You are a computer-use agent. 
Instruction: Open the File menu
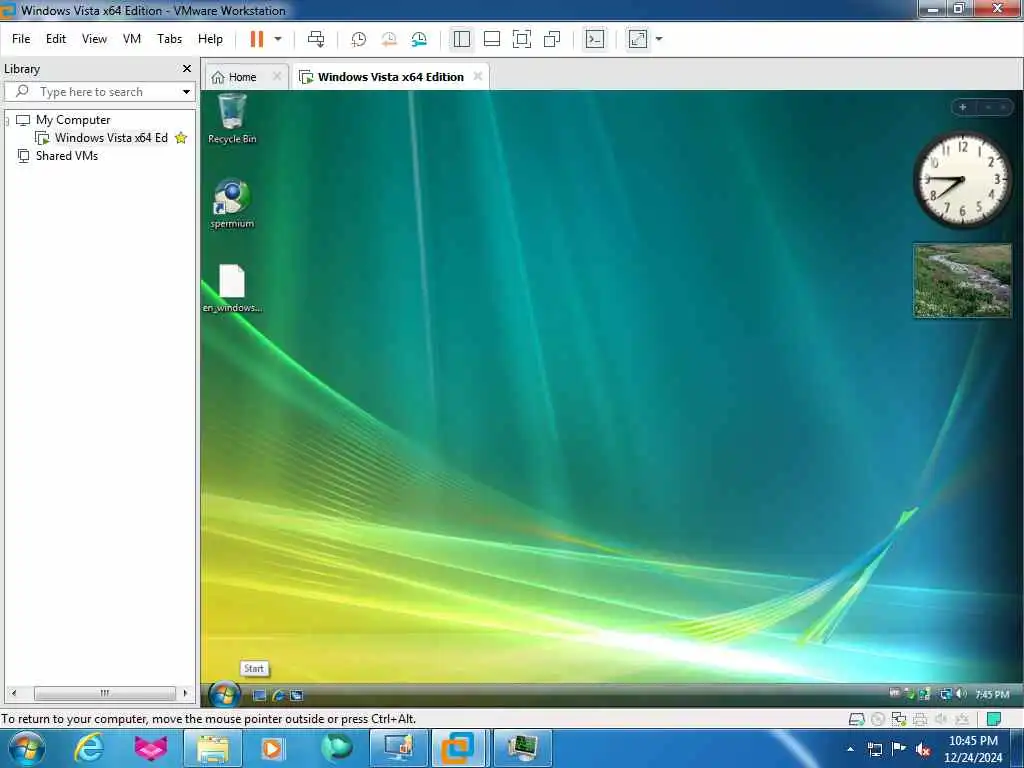[x=21, y=39]
